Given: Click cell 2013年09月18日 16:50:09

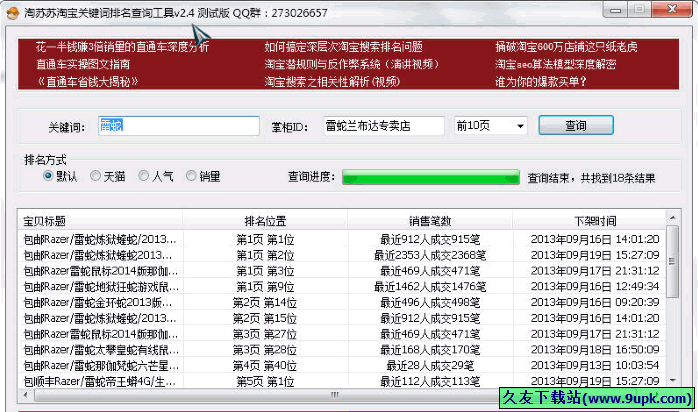Looking at the screenshot, I should [595, 350].
